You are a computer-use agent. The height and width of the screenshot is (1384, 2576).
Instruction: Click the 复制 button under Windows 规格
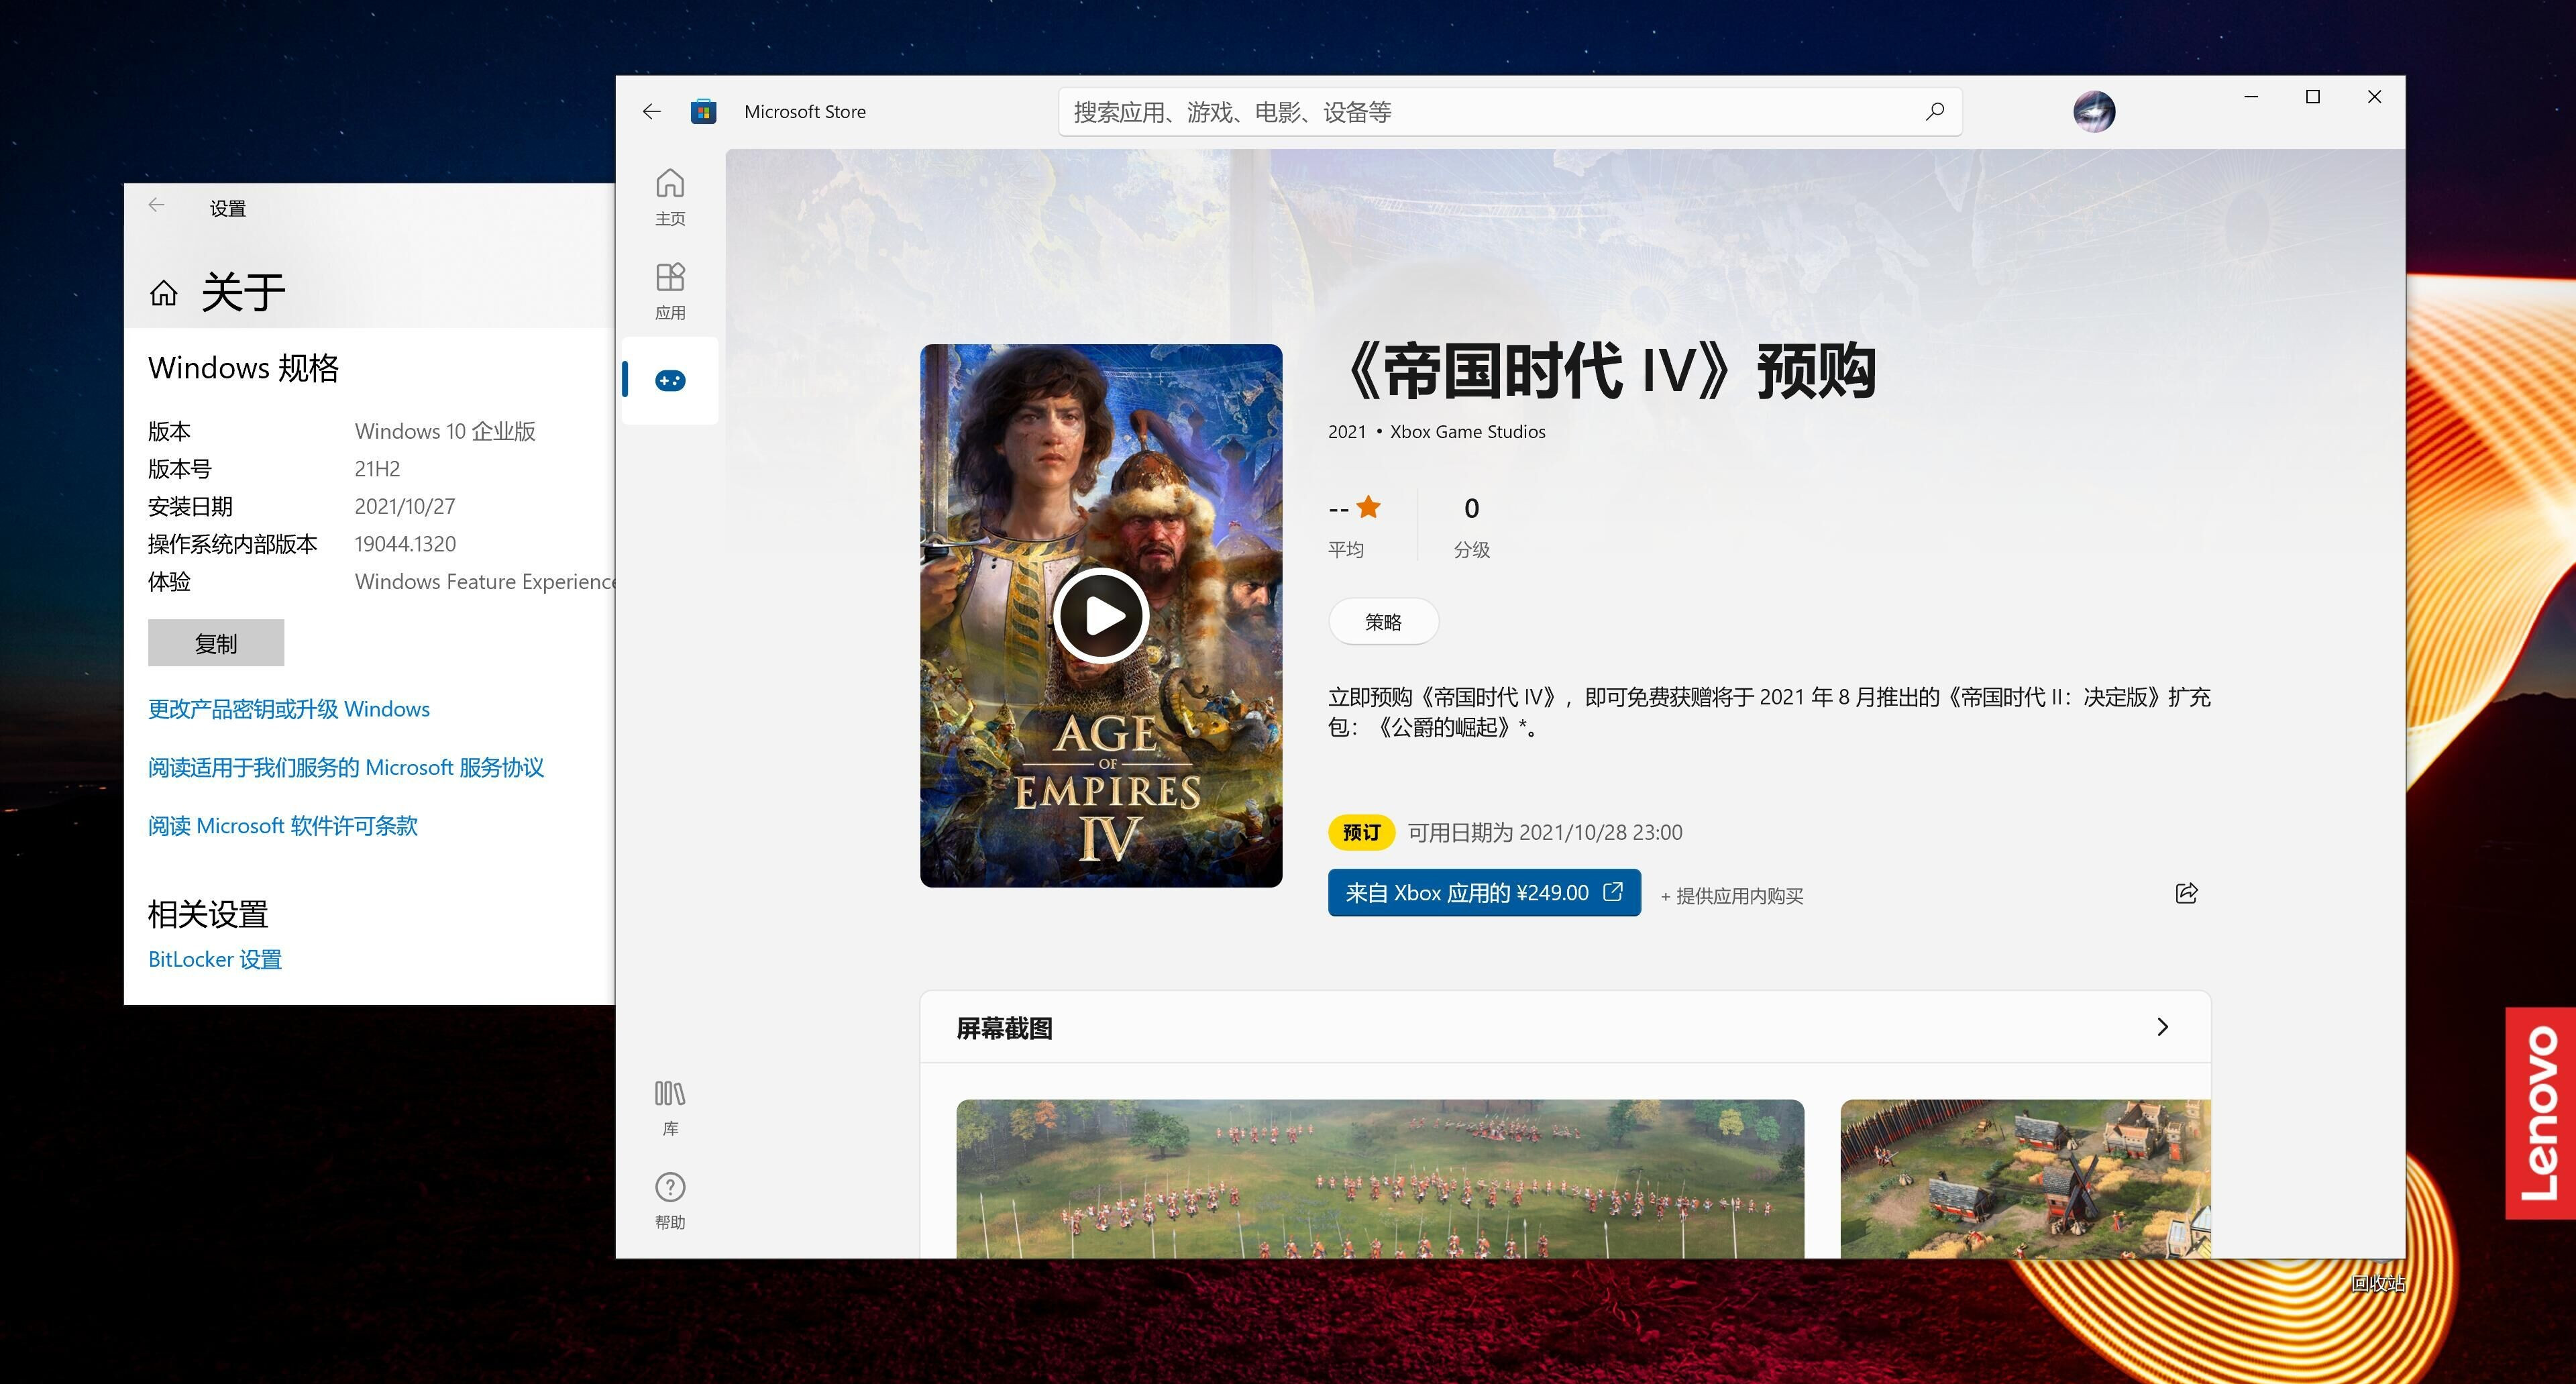[215, 643]
